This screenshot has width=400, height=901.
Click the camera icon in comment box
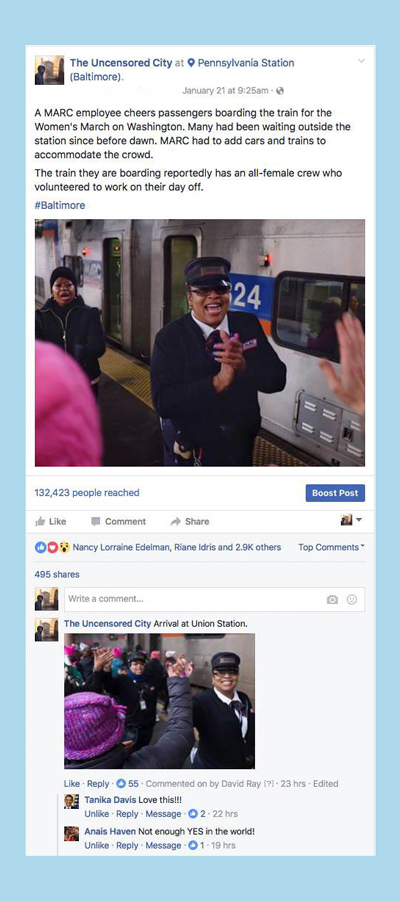coord(332,599)
